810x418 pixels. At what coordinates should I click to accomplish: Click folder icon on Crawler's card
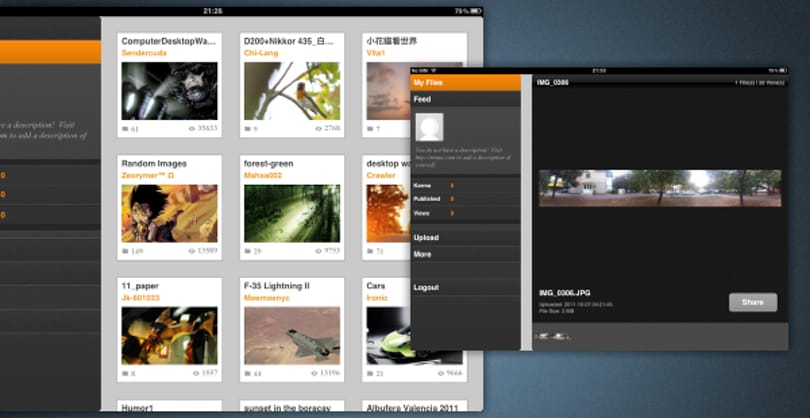[370, 251]
